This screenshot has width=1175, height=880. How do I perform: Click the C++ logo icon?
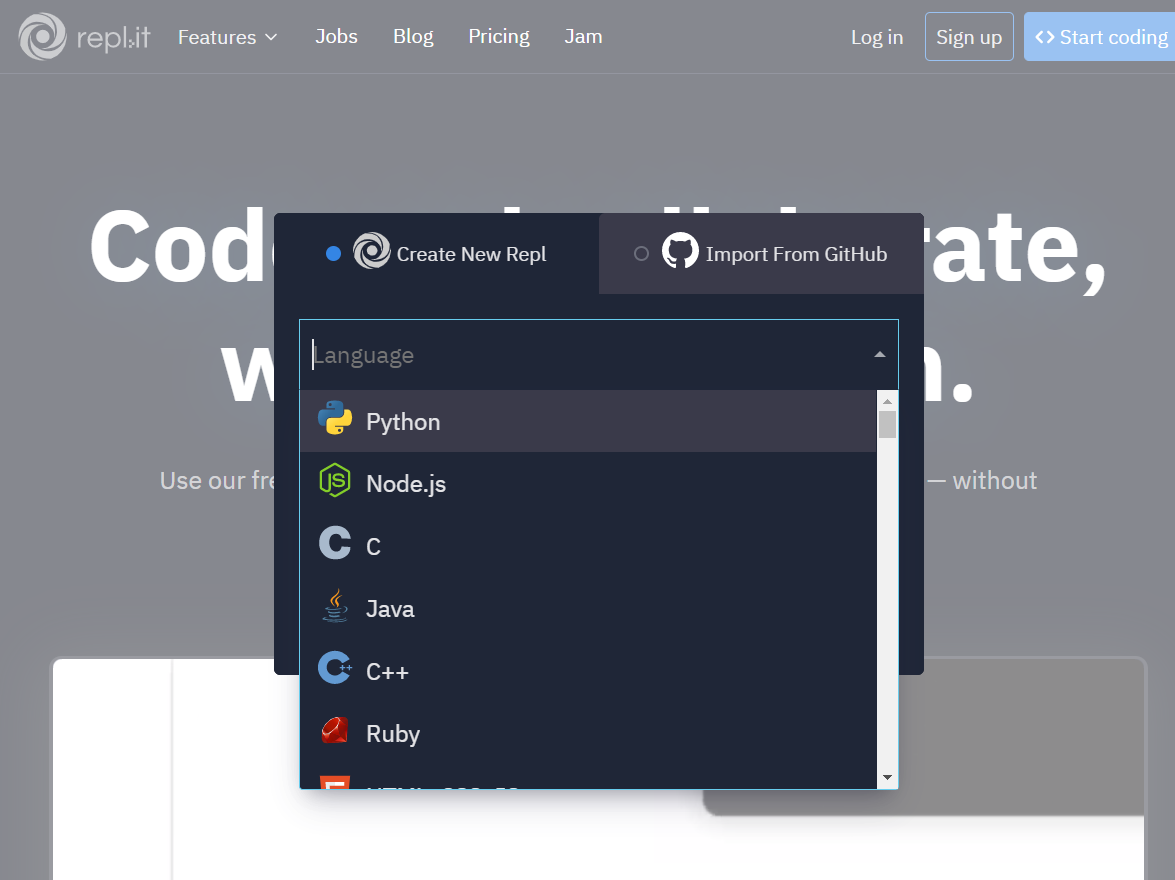[335, 668]
